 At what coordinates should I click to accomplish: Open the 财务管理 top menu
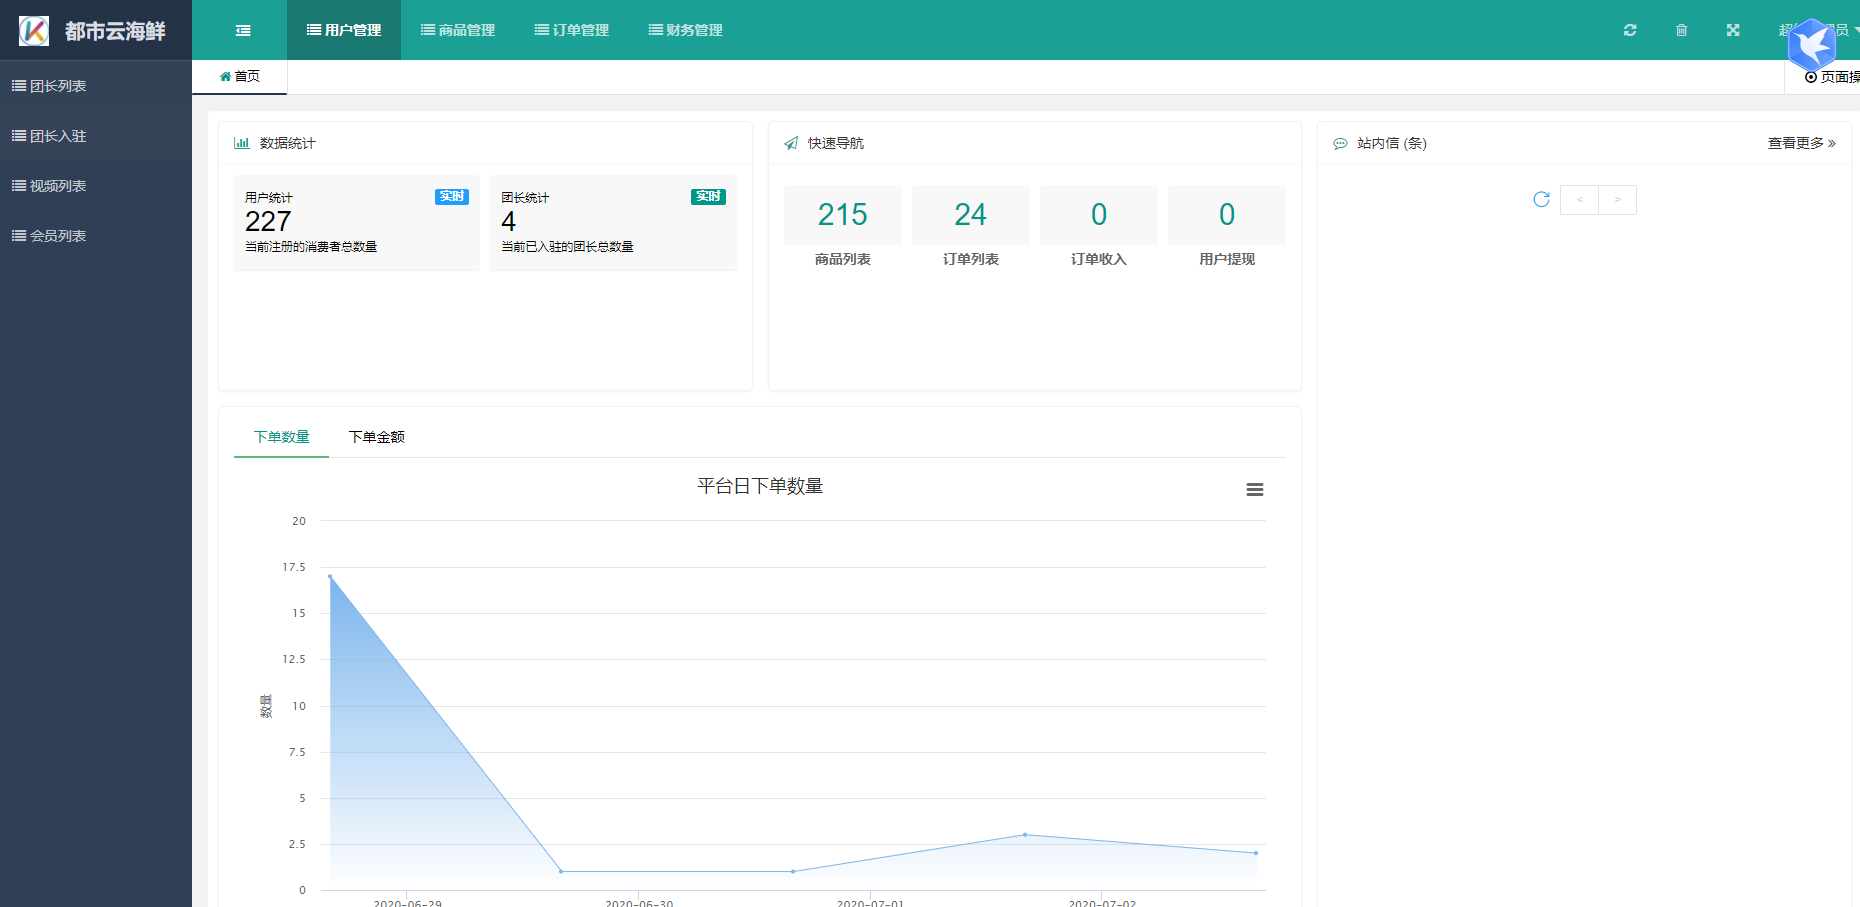(686, 30)
